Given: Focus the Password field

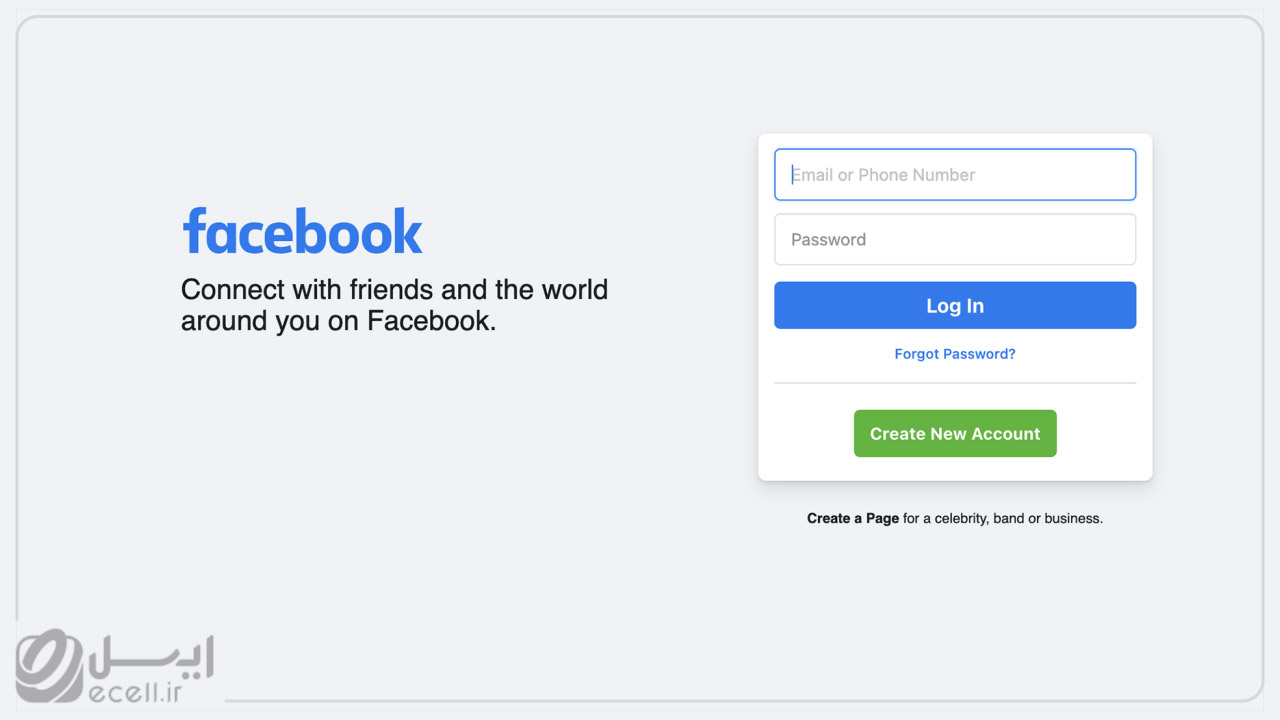Looking at the screenshot, I should (x=955, y=239).
